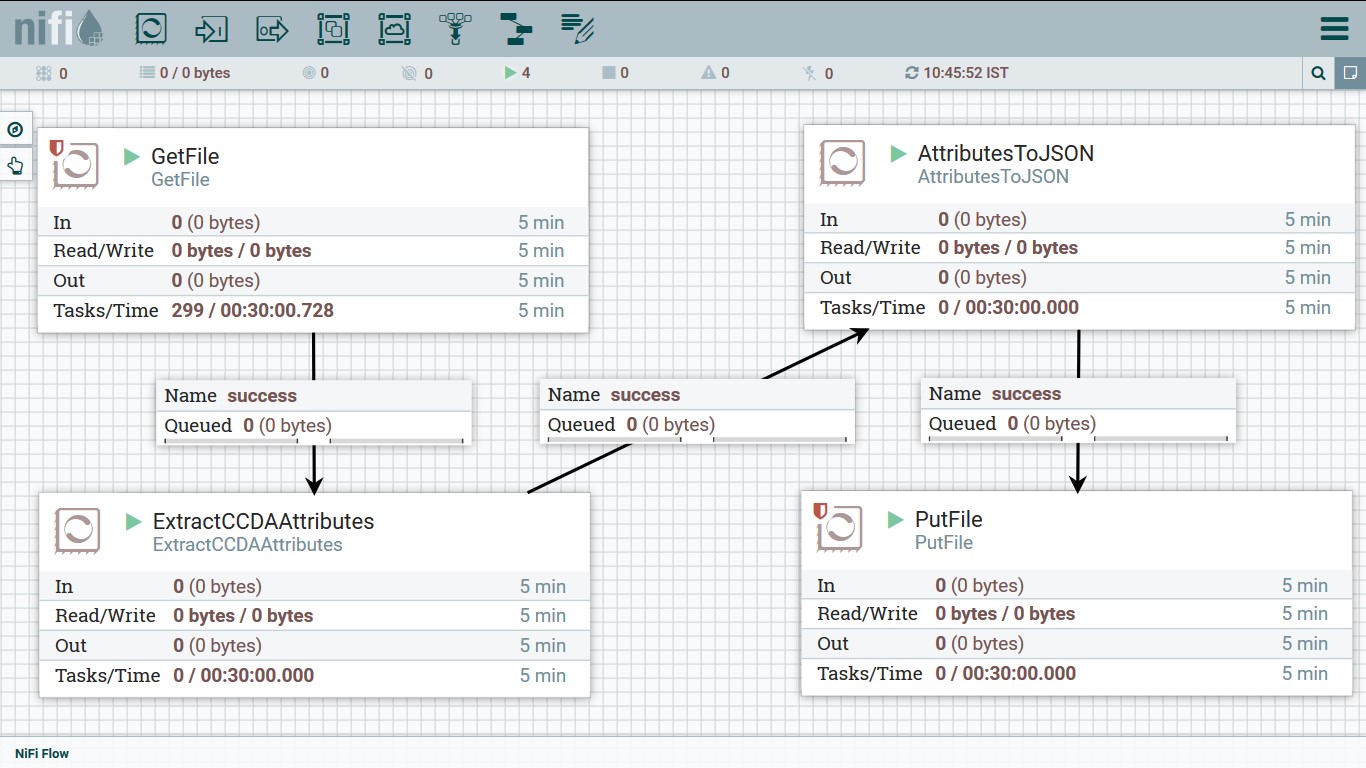Screen dimensions: 1366x768
Task: Select the Output Port toolbar icon
Action: pos(272,29)
